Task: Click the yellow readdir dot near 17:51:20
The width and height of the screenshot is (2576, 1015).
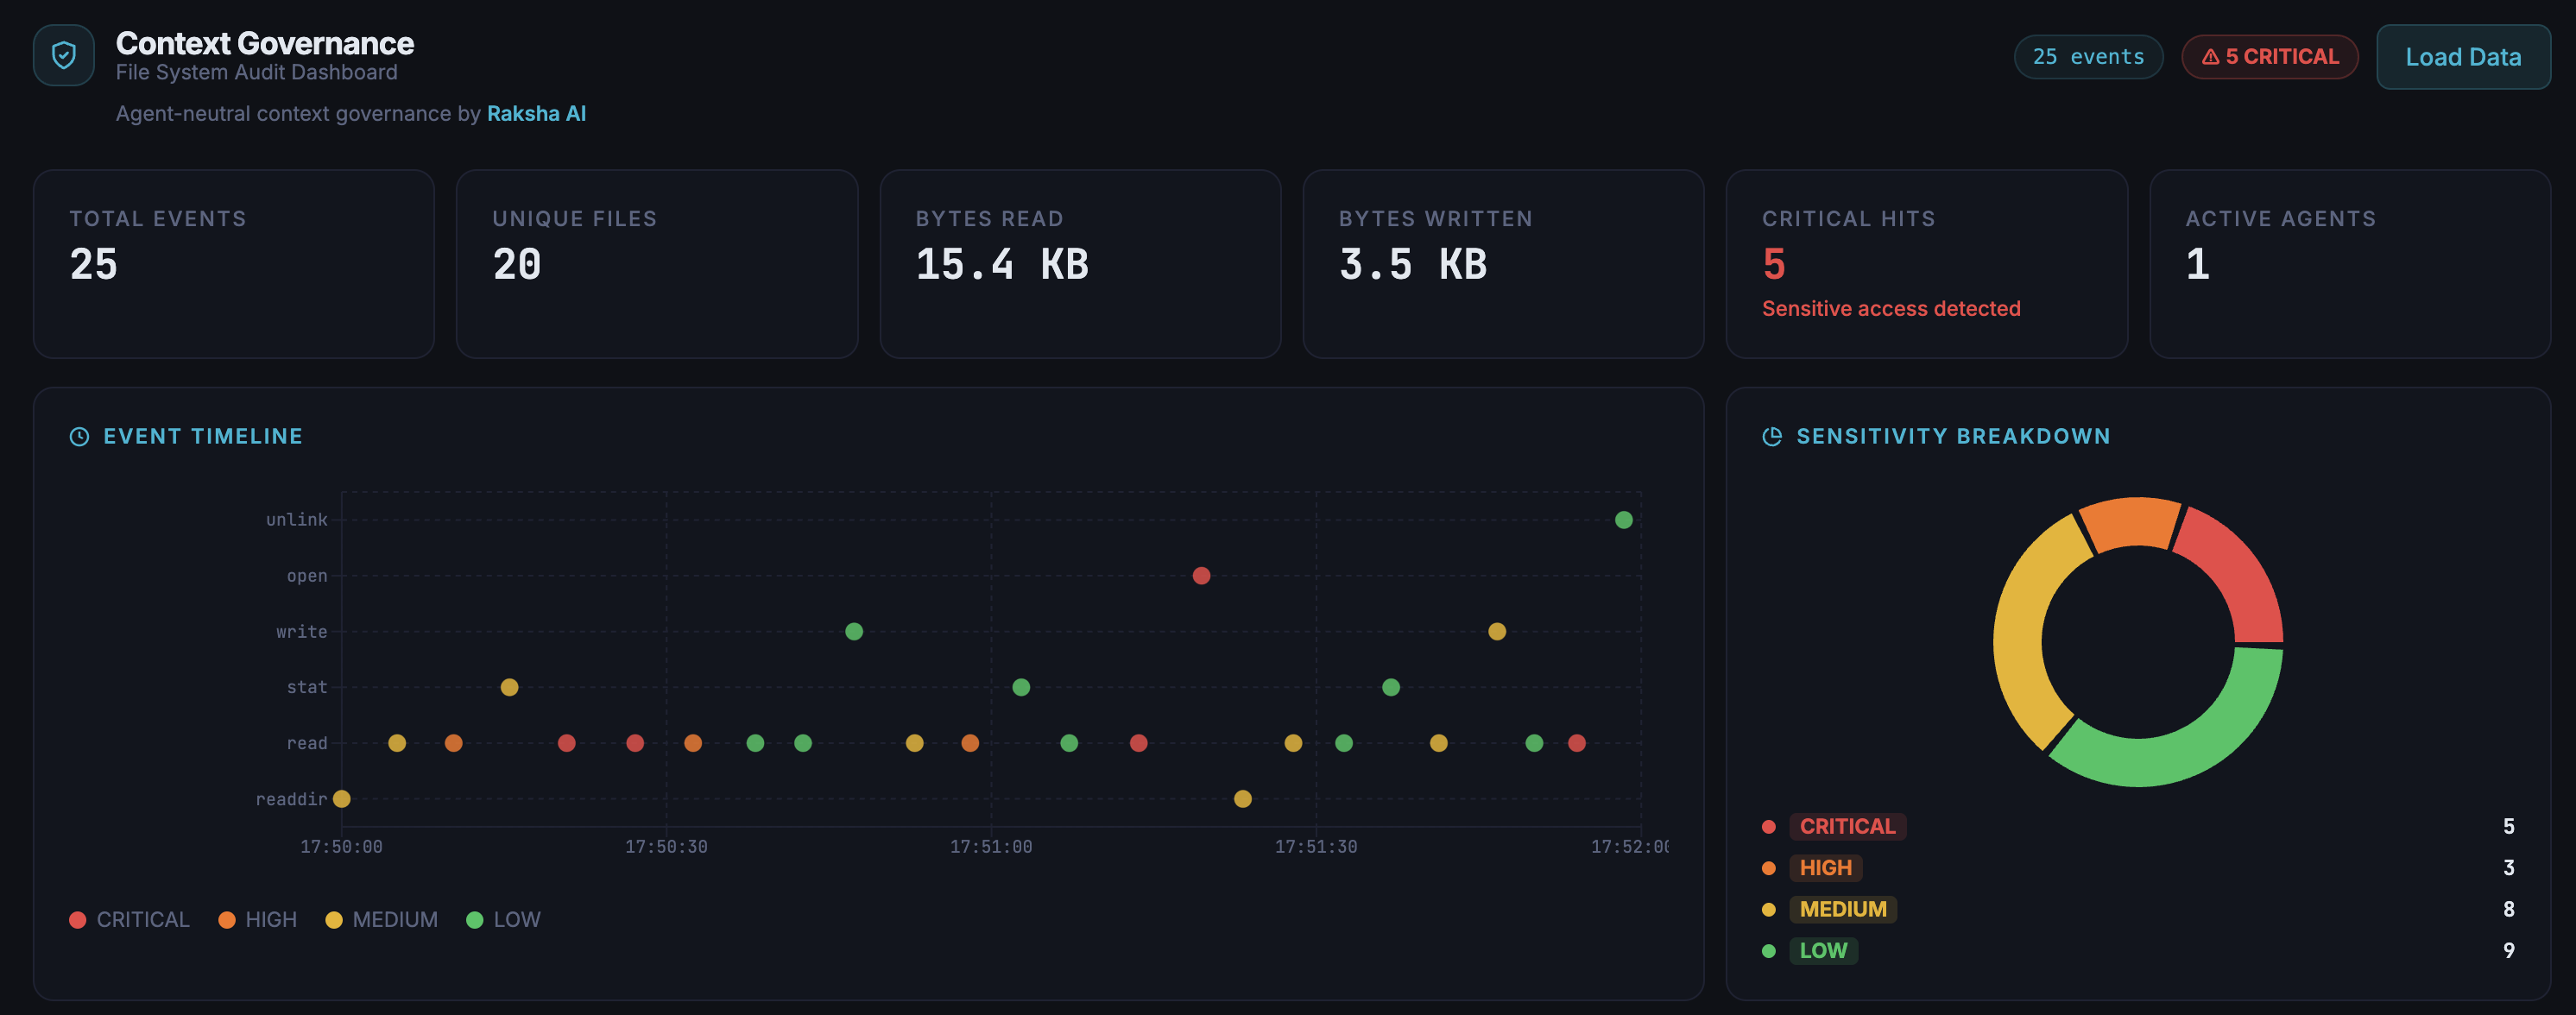Action: (x=1243, y=799)
